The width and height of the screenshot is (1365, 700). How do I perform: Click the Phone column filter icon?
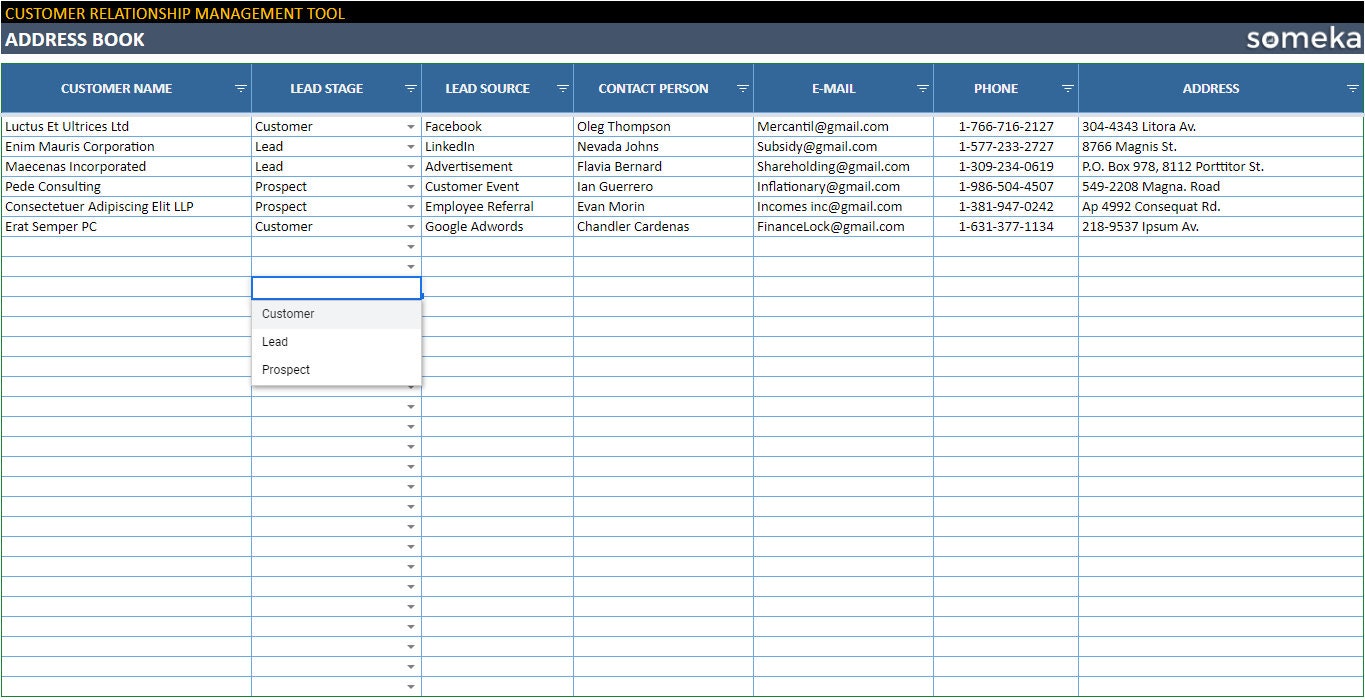click(x=1068, y=88)
